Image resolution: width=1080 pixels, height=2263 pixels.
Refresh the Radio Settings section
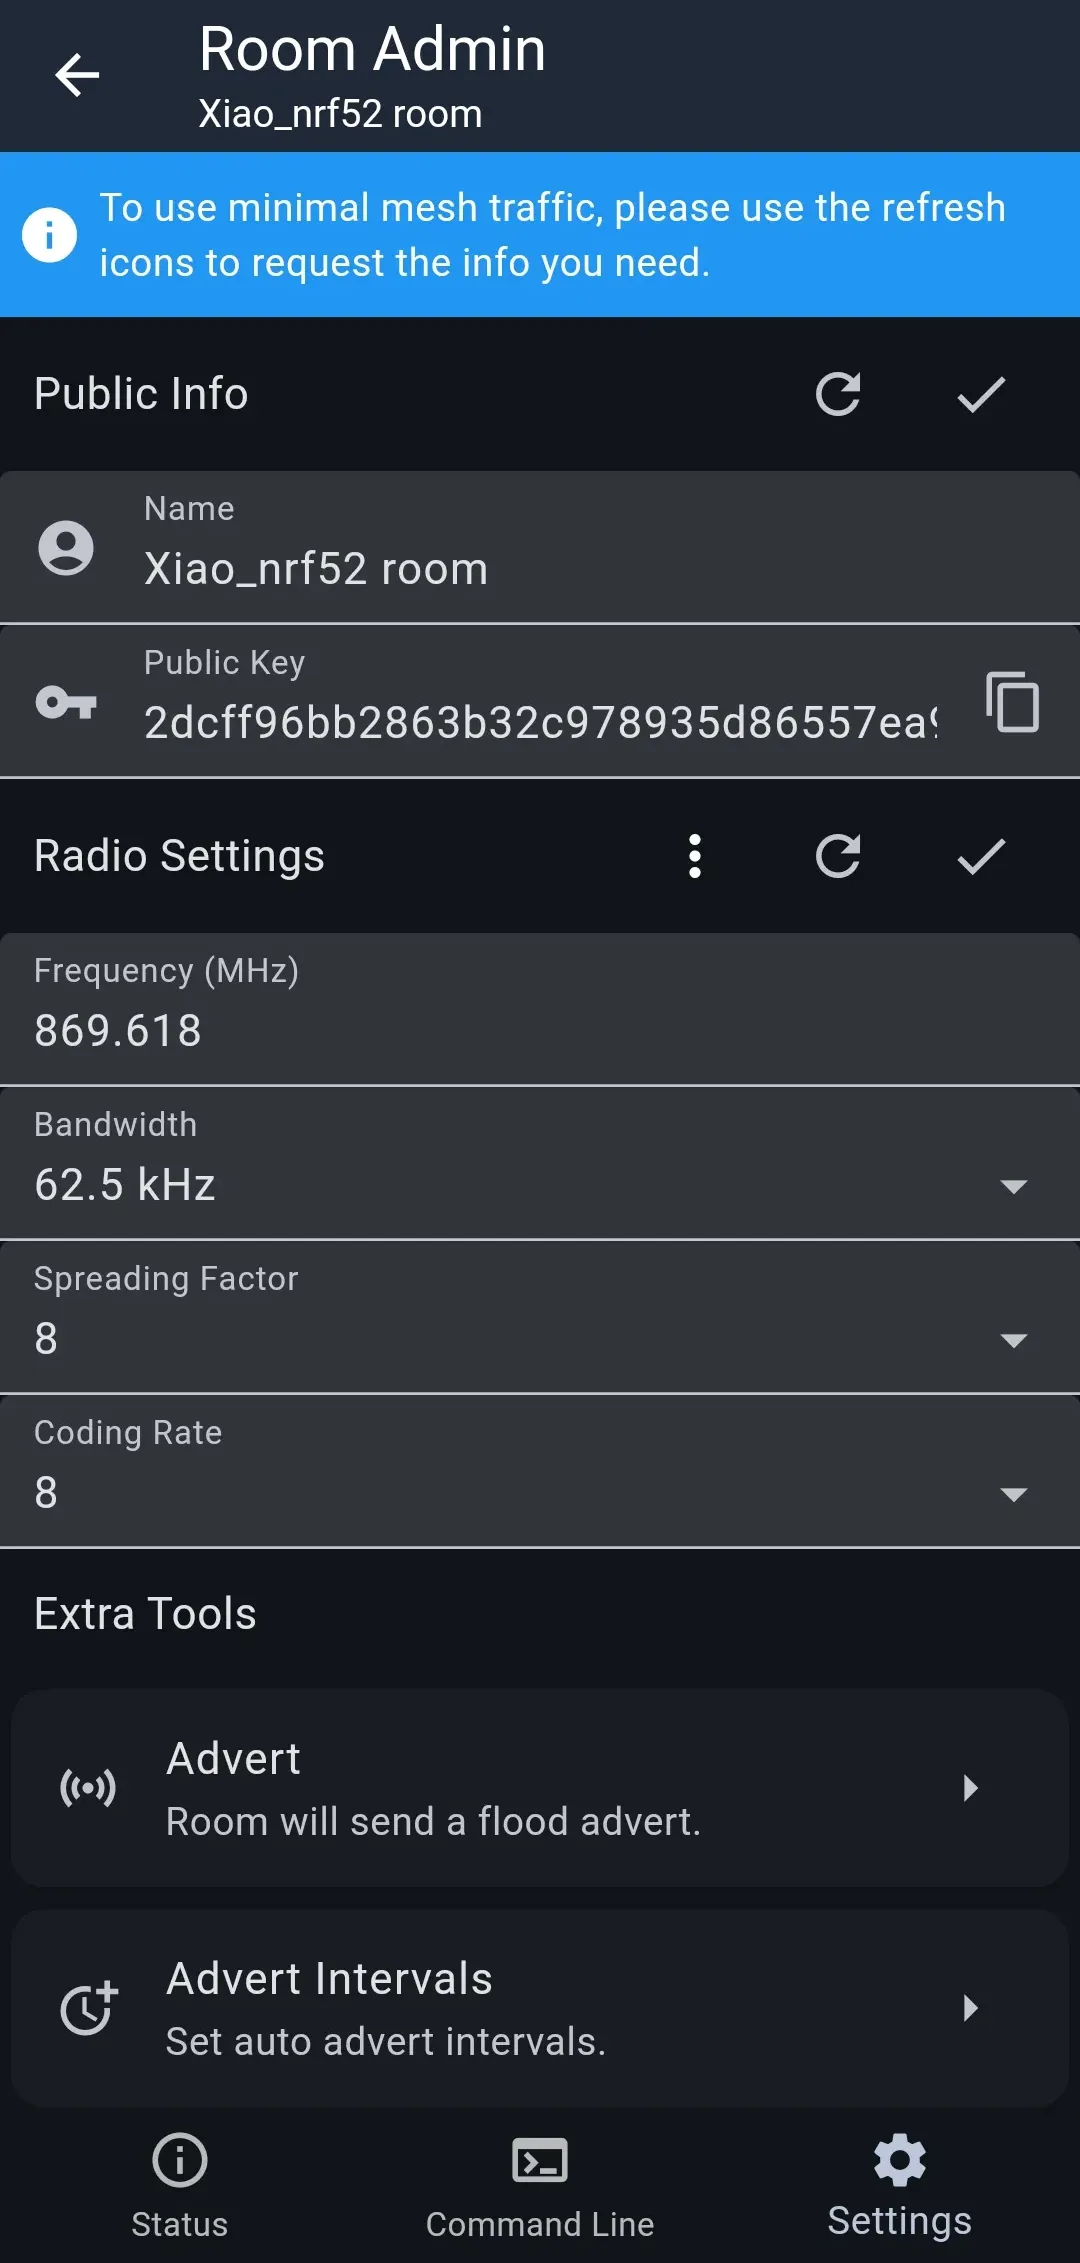[837, 856]
